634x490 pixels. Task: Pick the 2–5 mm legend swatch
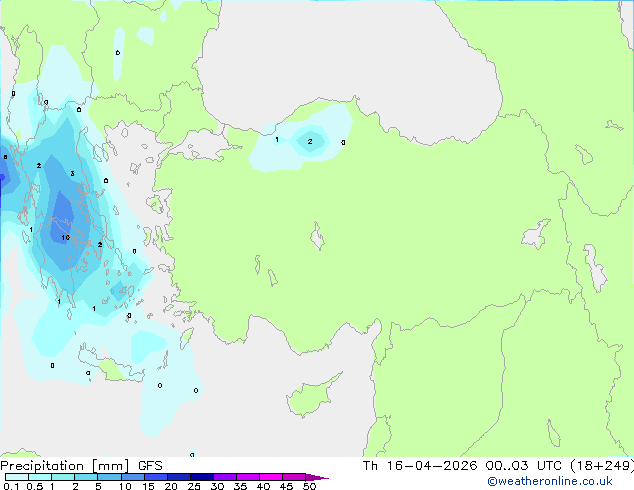coord(86,477)
